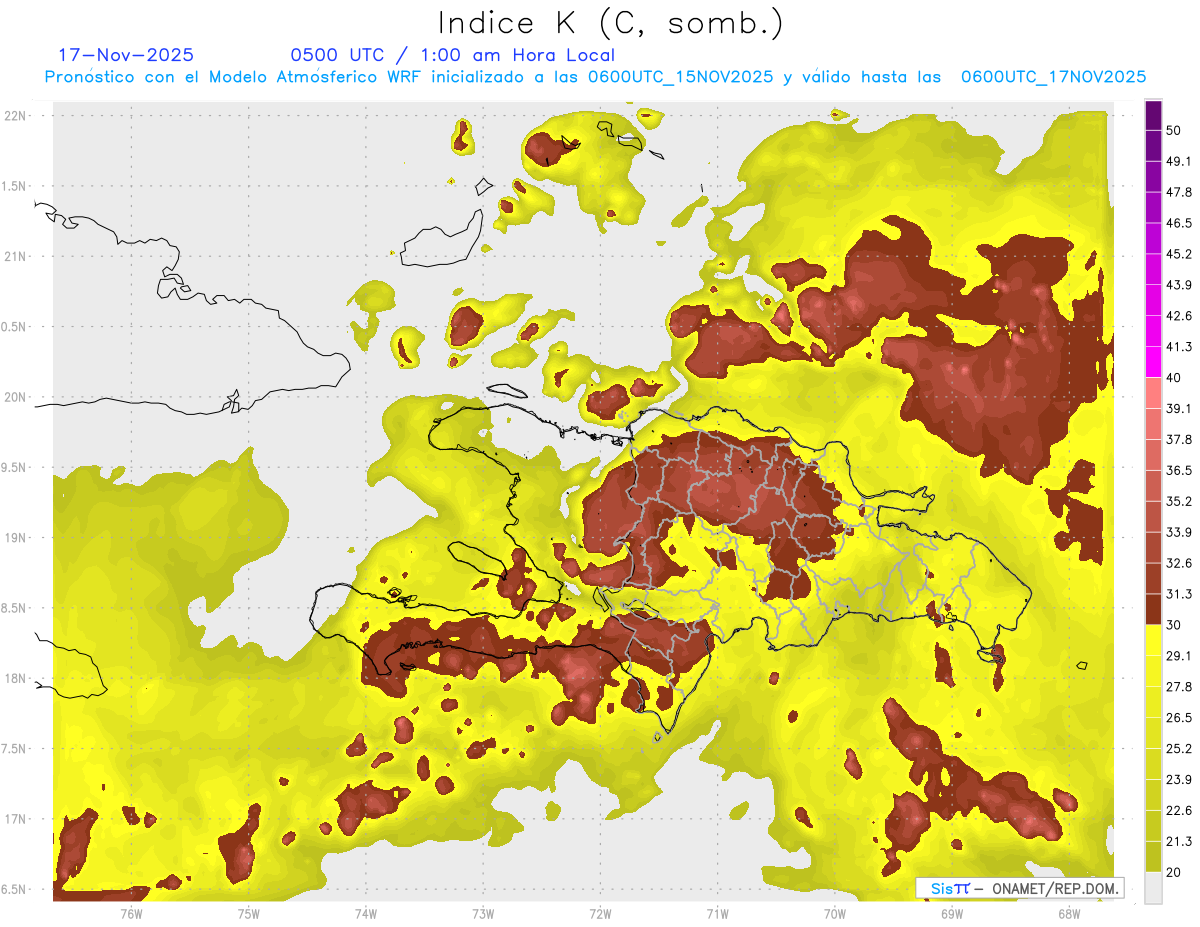Click the purple swatch between 47.8 and 49.1

[1153, 177]
